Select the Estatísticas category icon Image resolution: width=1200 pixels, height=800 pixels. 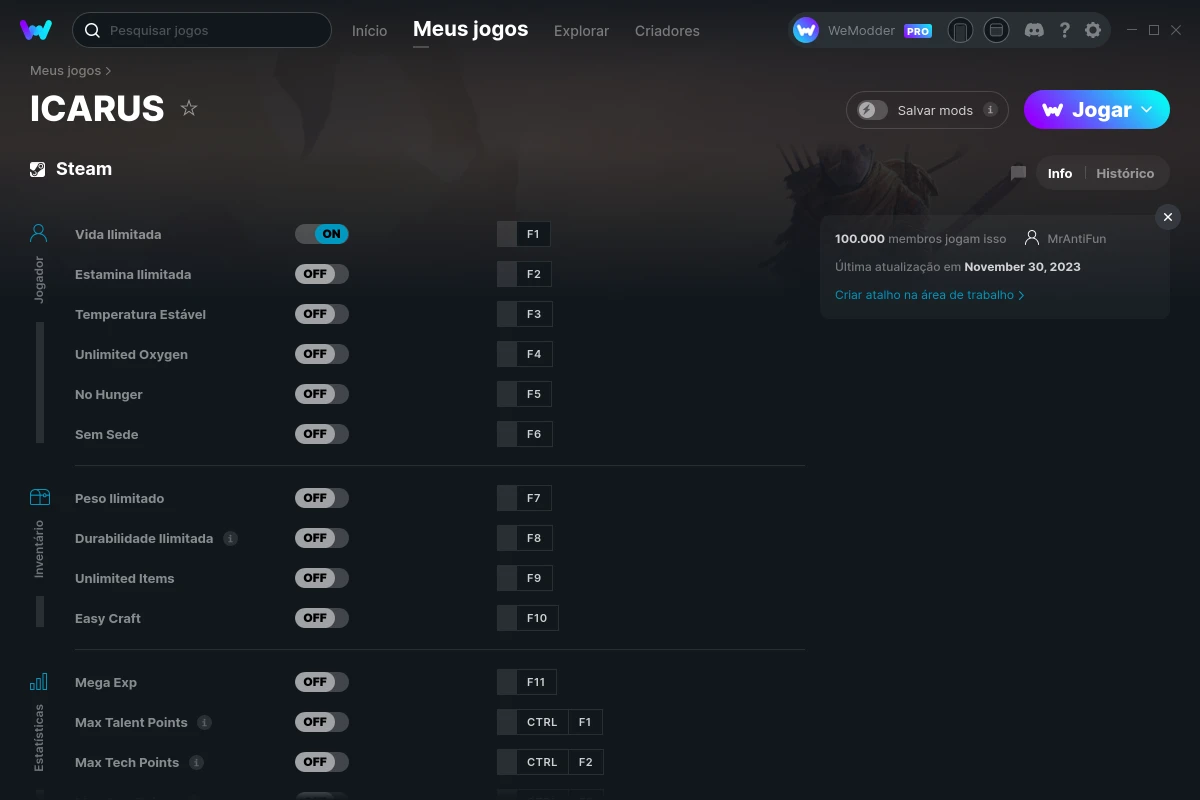click(39, 682)
